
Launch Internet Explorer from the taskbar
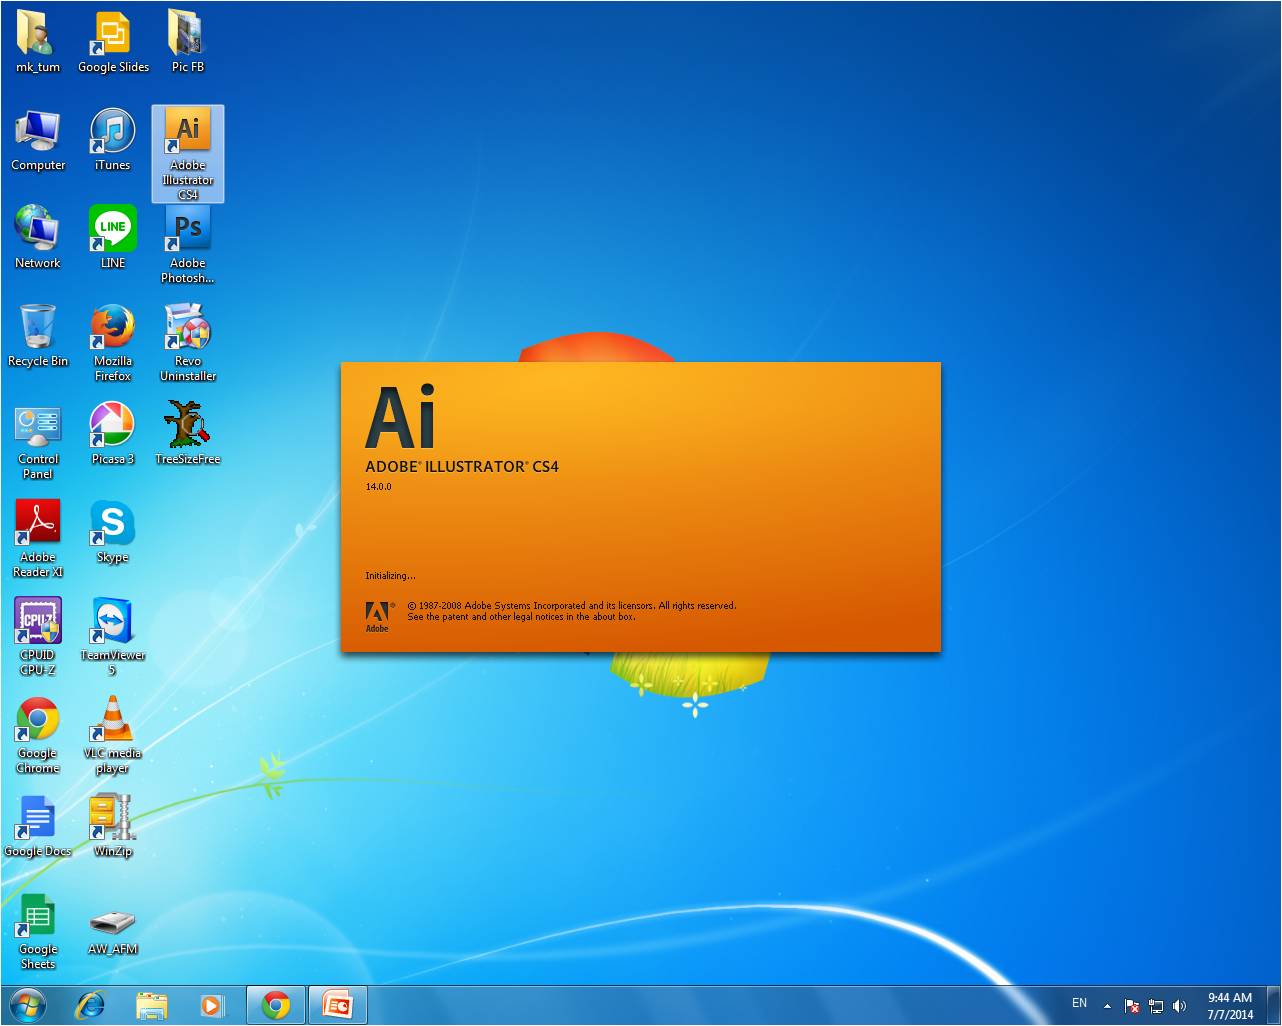point(91,1005)
